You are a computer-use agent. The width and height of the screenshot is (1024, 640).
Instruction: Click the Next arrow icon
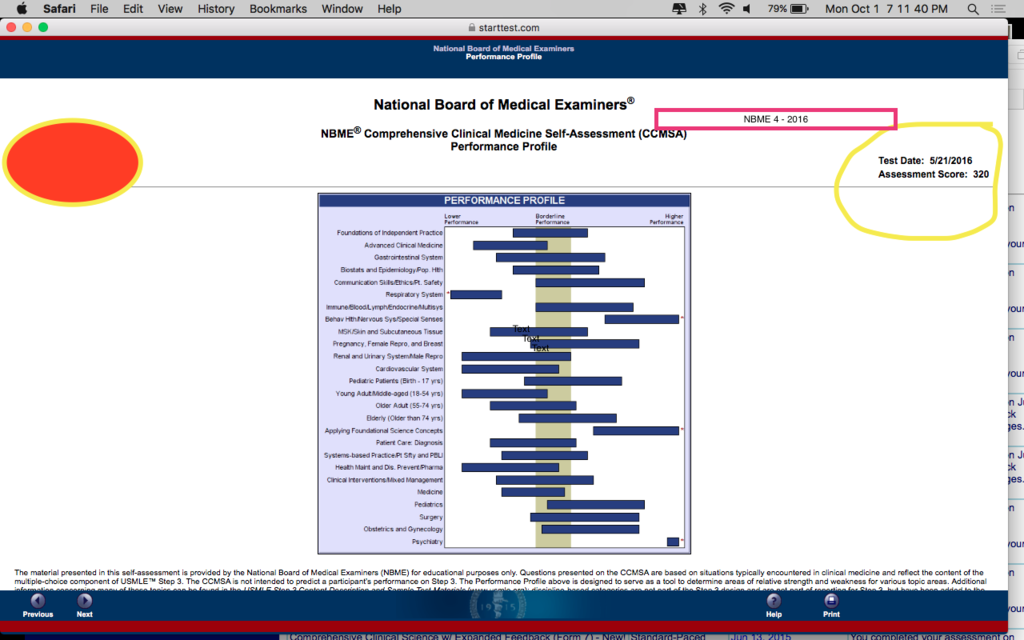(84, 600)
